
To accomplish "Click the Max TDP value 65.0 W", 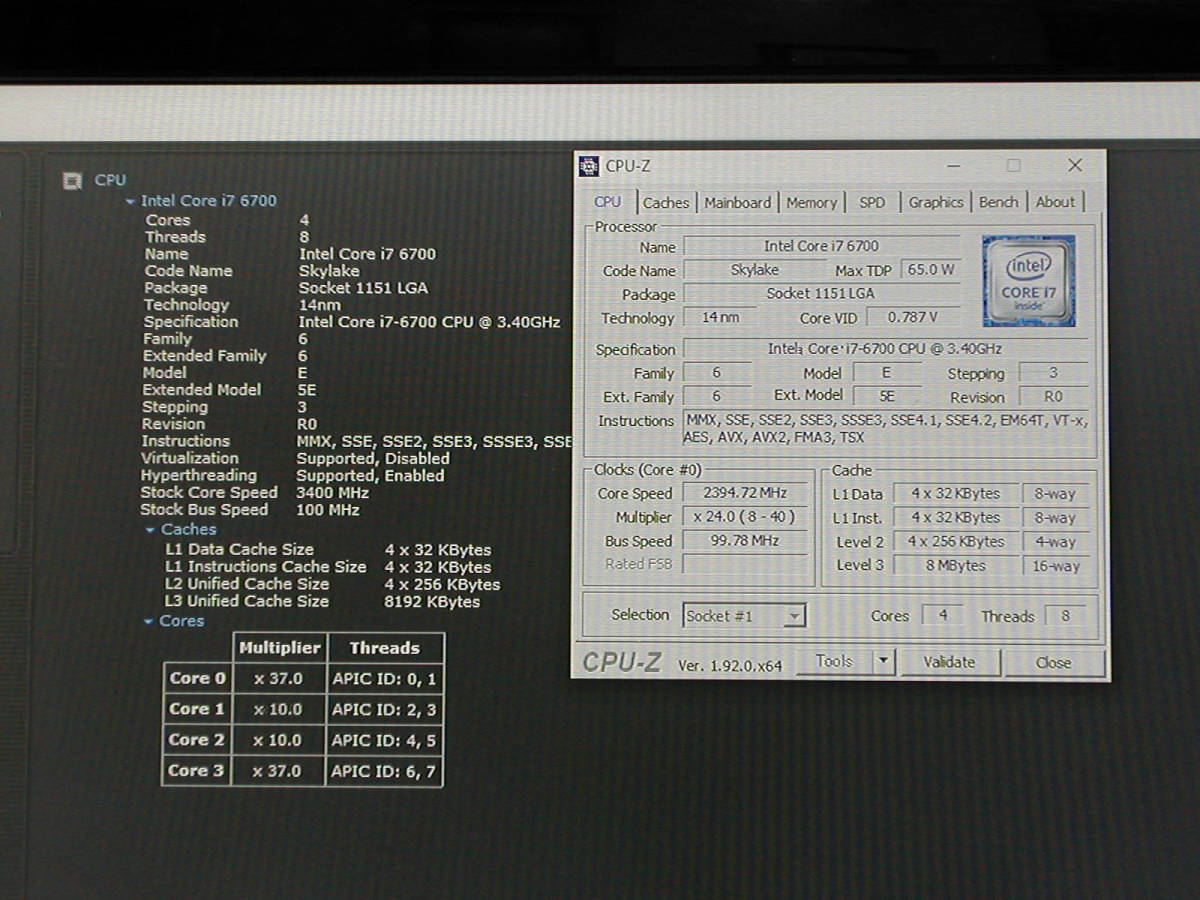I will [930, 270].
